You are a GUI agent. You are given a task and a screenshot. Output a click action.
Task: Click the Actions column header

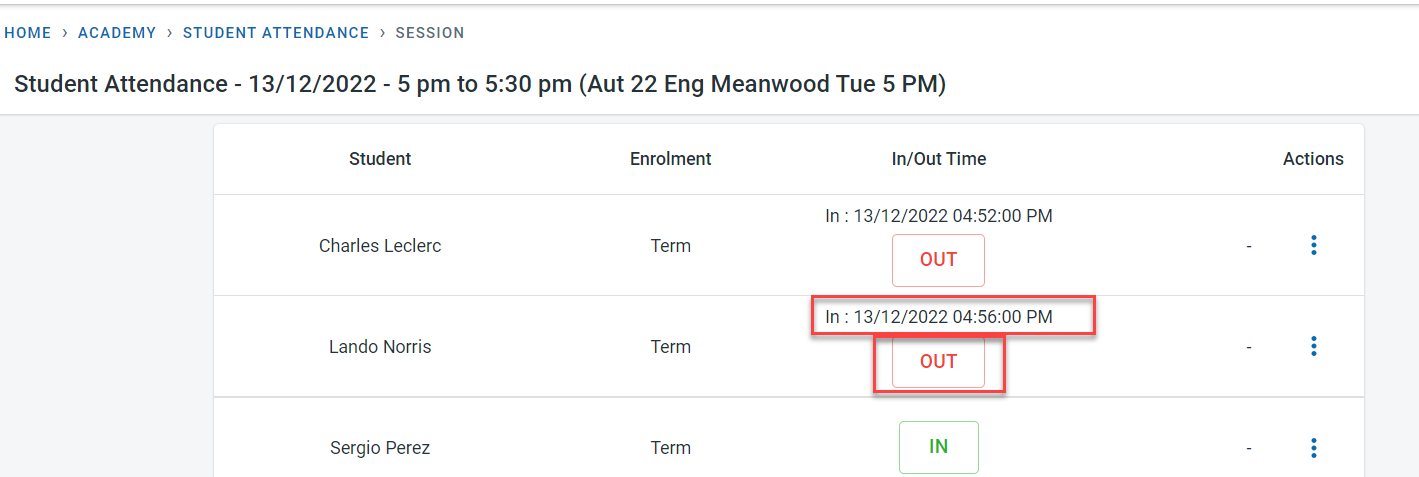[1313, 159]
